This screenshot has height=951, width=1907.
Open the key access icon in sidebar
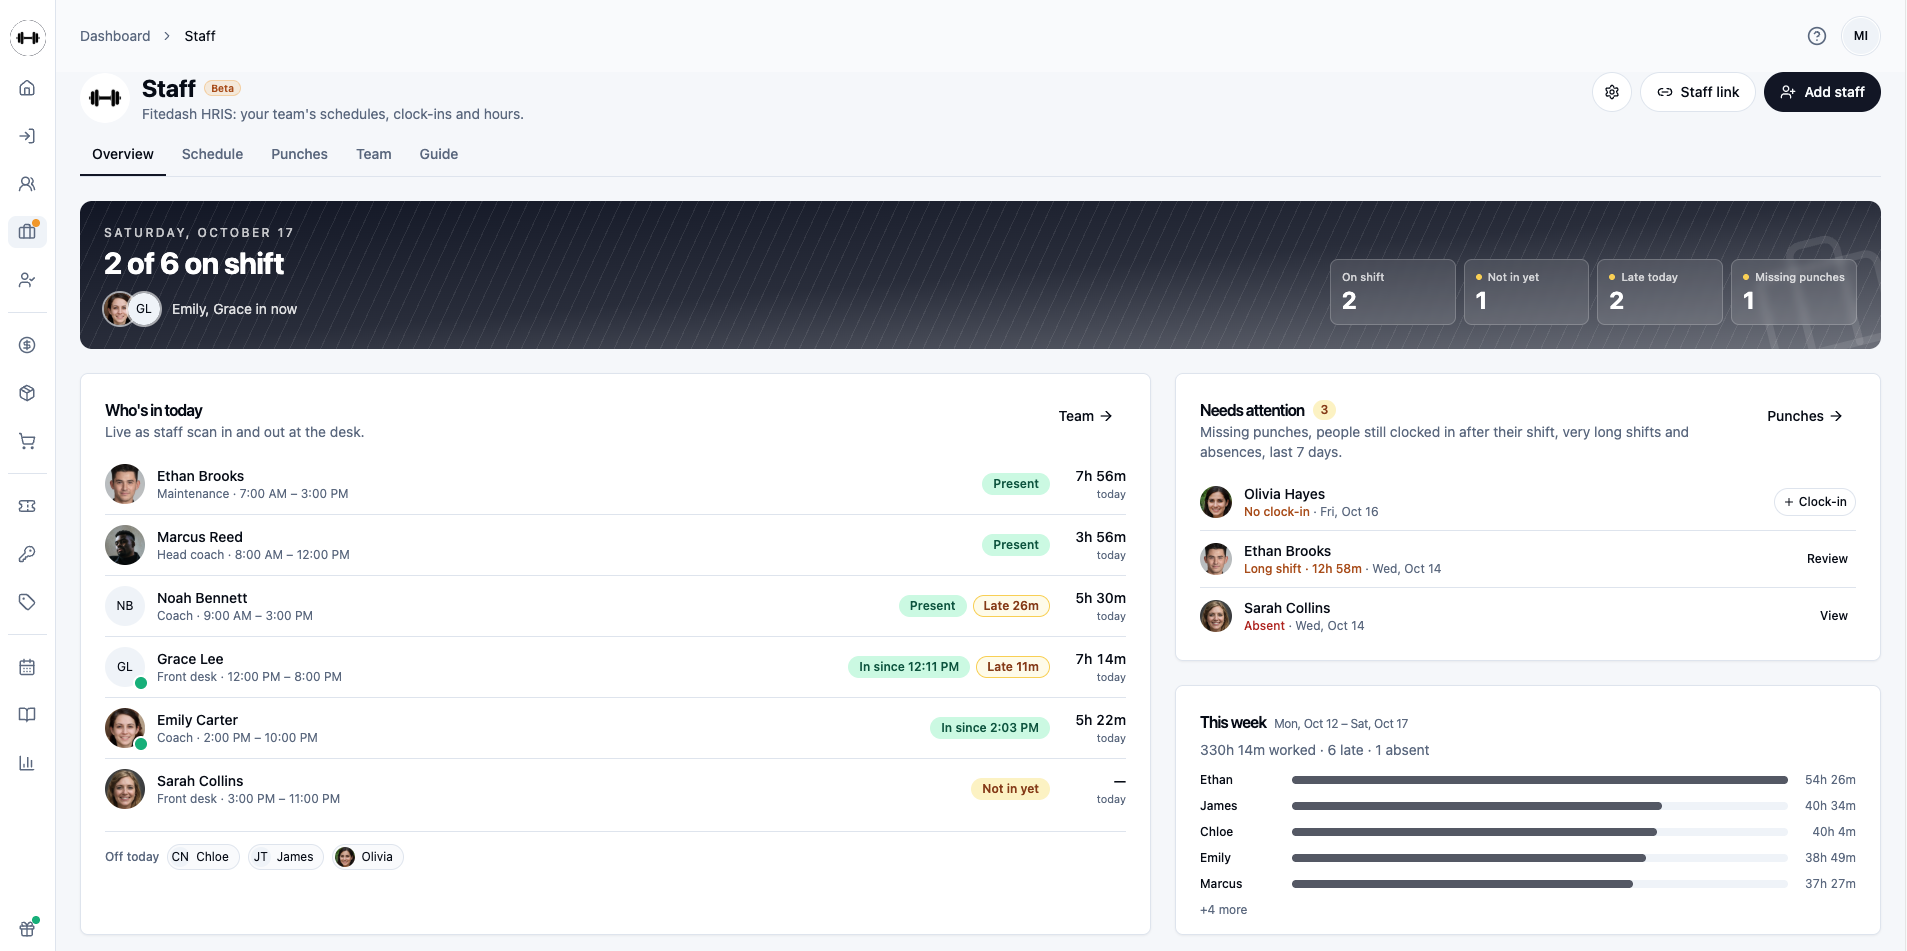[27, 554]
